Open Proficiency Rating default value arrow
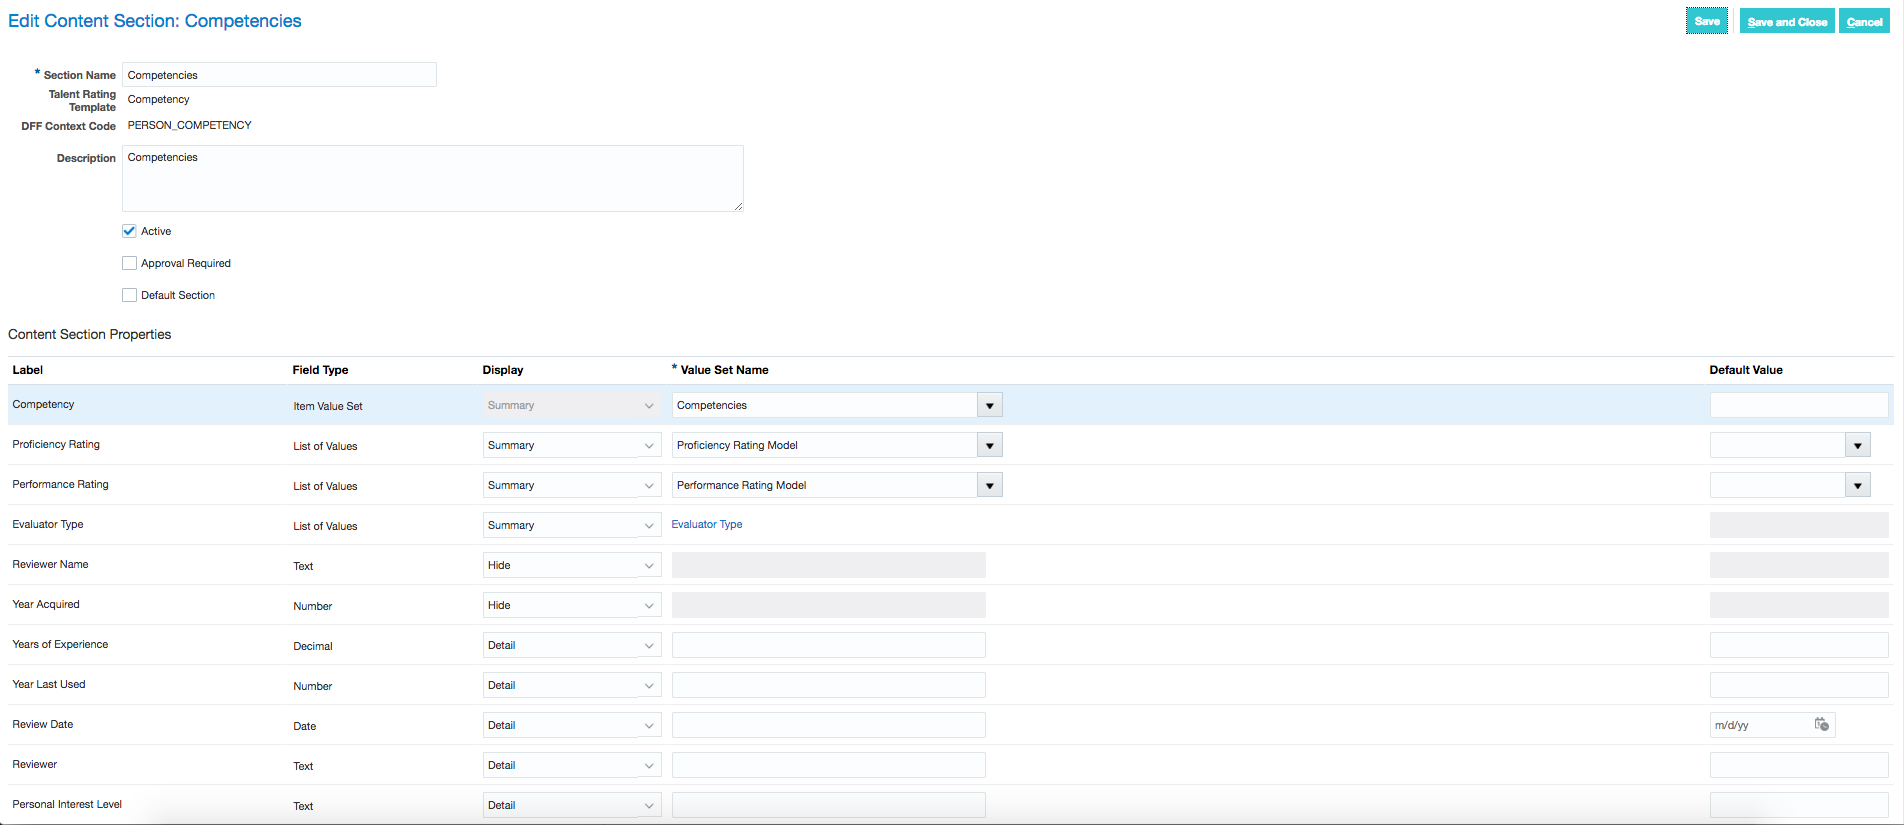The image size is (1904, 825). click(x=1858, y=445)
